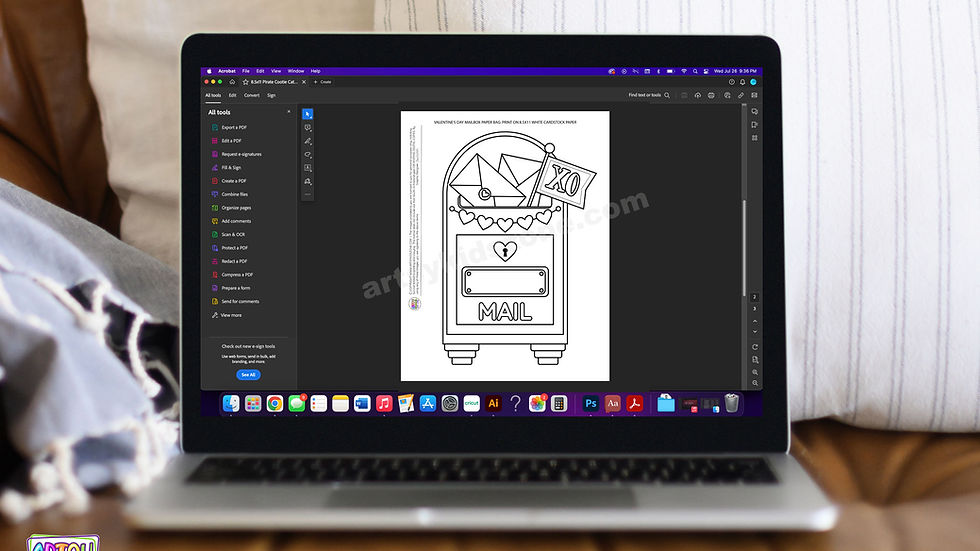Open Chrome from the dock
This screenshot has height=551, width=980.
[274, 404]
